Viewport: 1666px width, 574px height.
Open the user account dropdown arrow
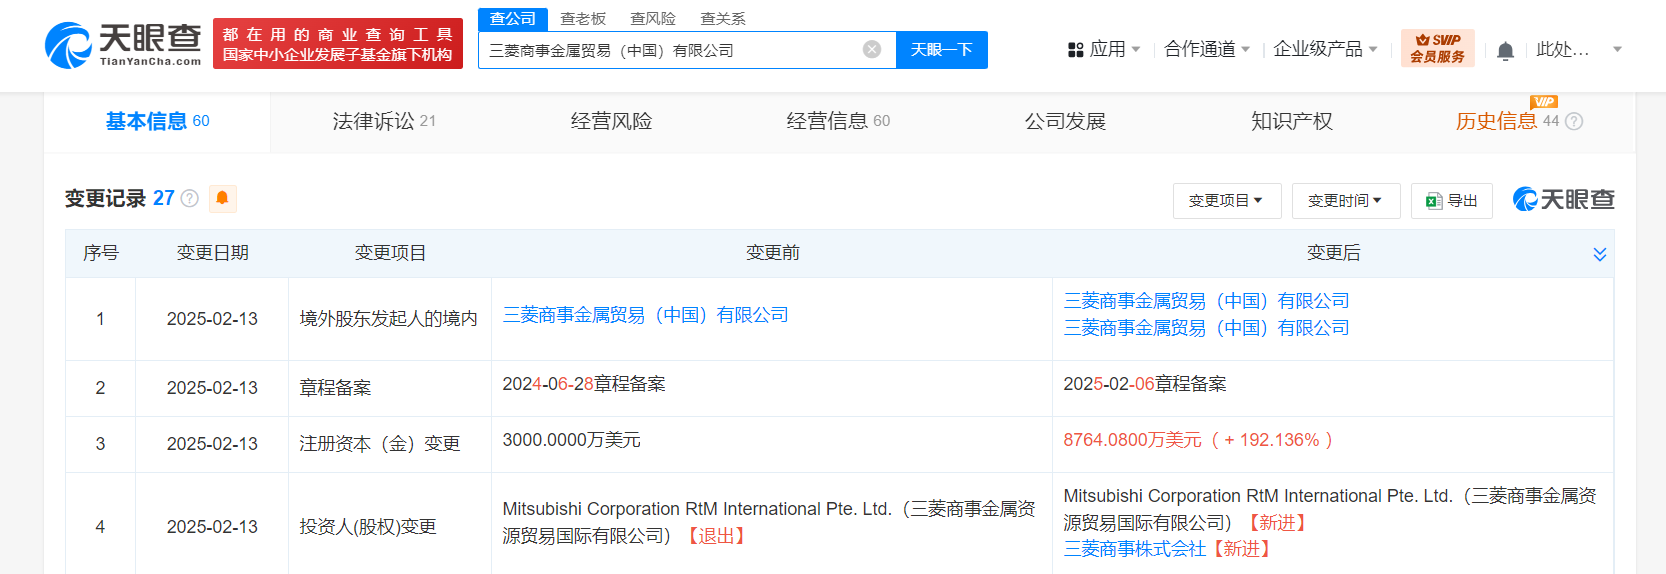click(1617, 49)
